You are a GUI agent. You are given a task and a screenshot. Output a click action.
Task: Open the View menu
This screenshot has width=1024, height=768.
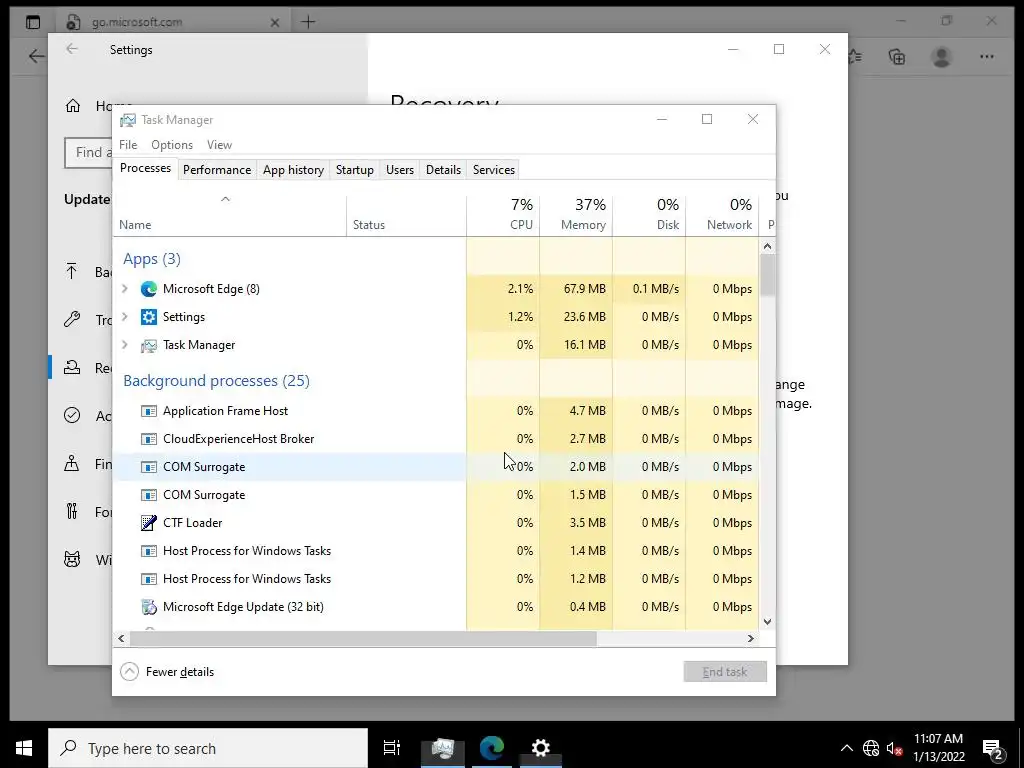coord(219,145)
